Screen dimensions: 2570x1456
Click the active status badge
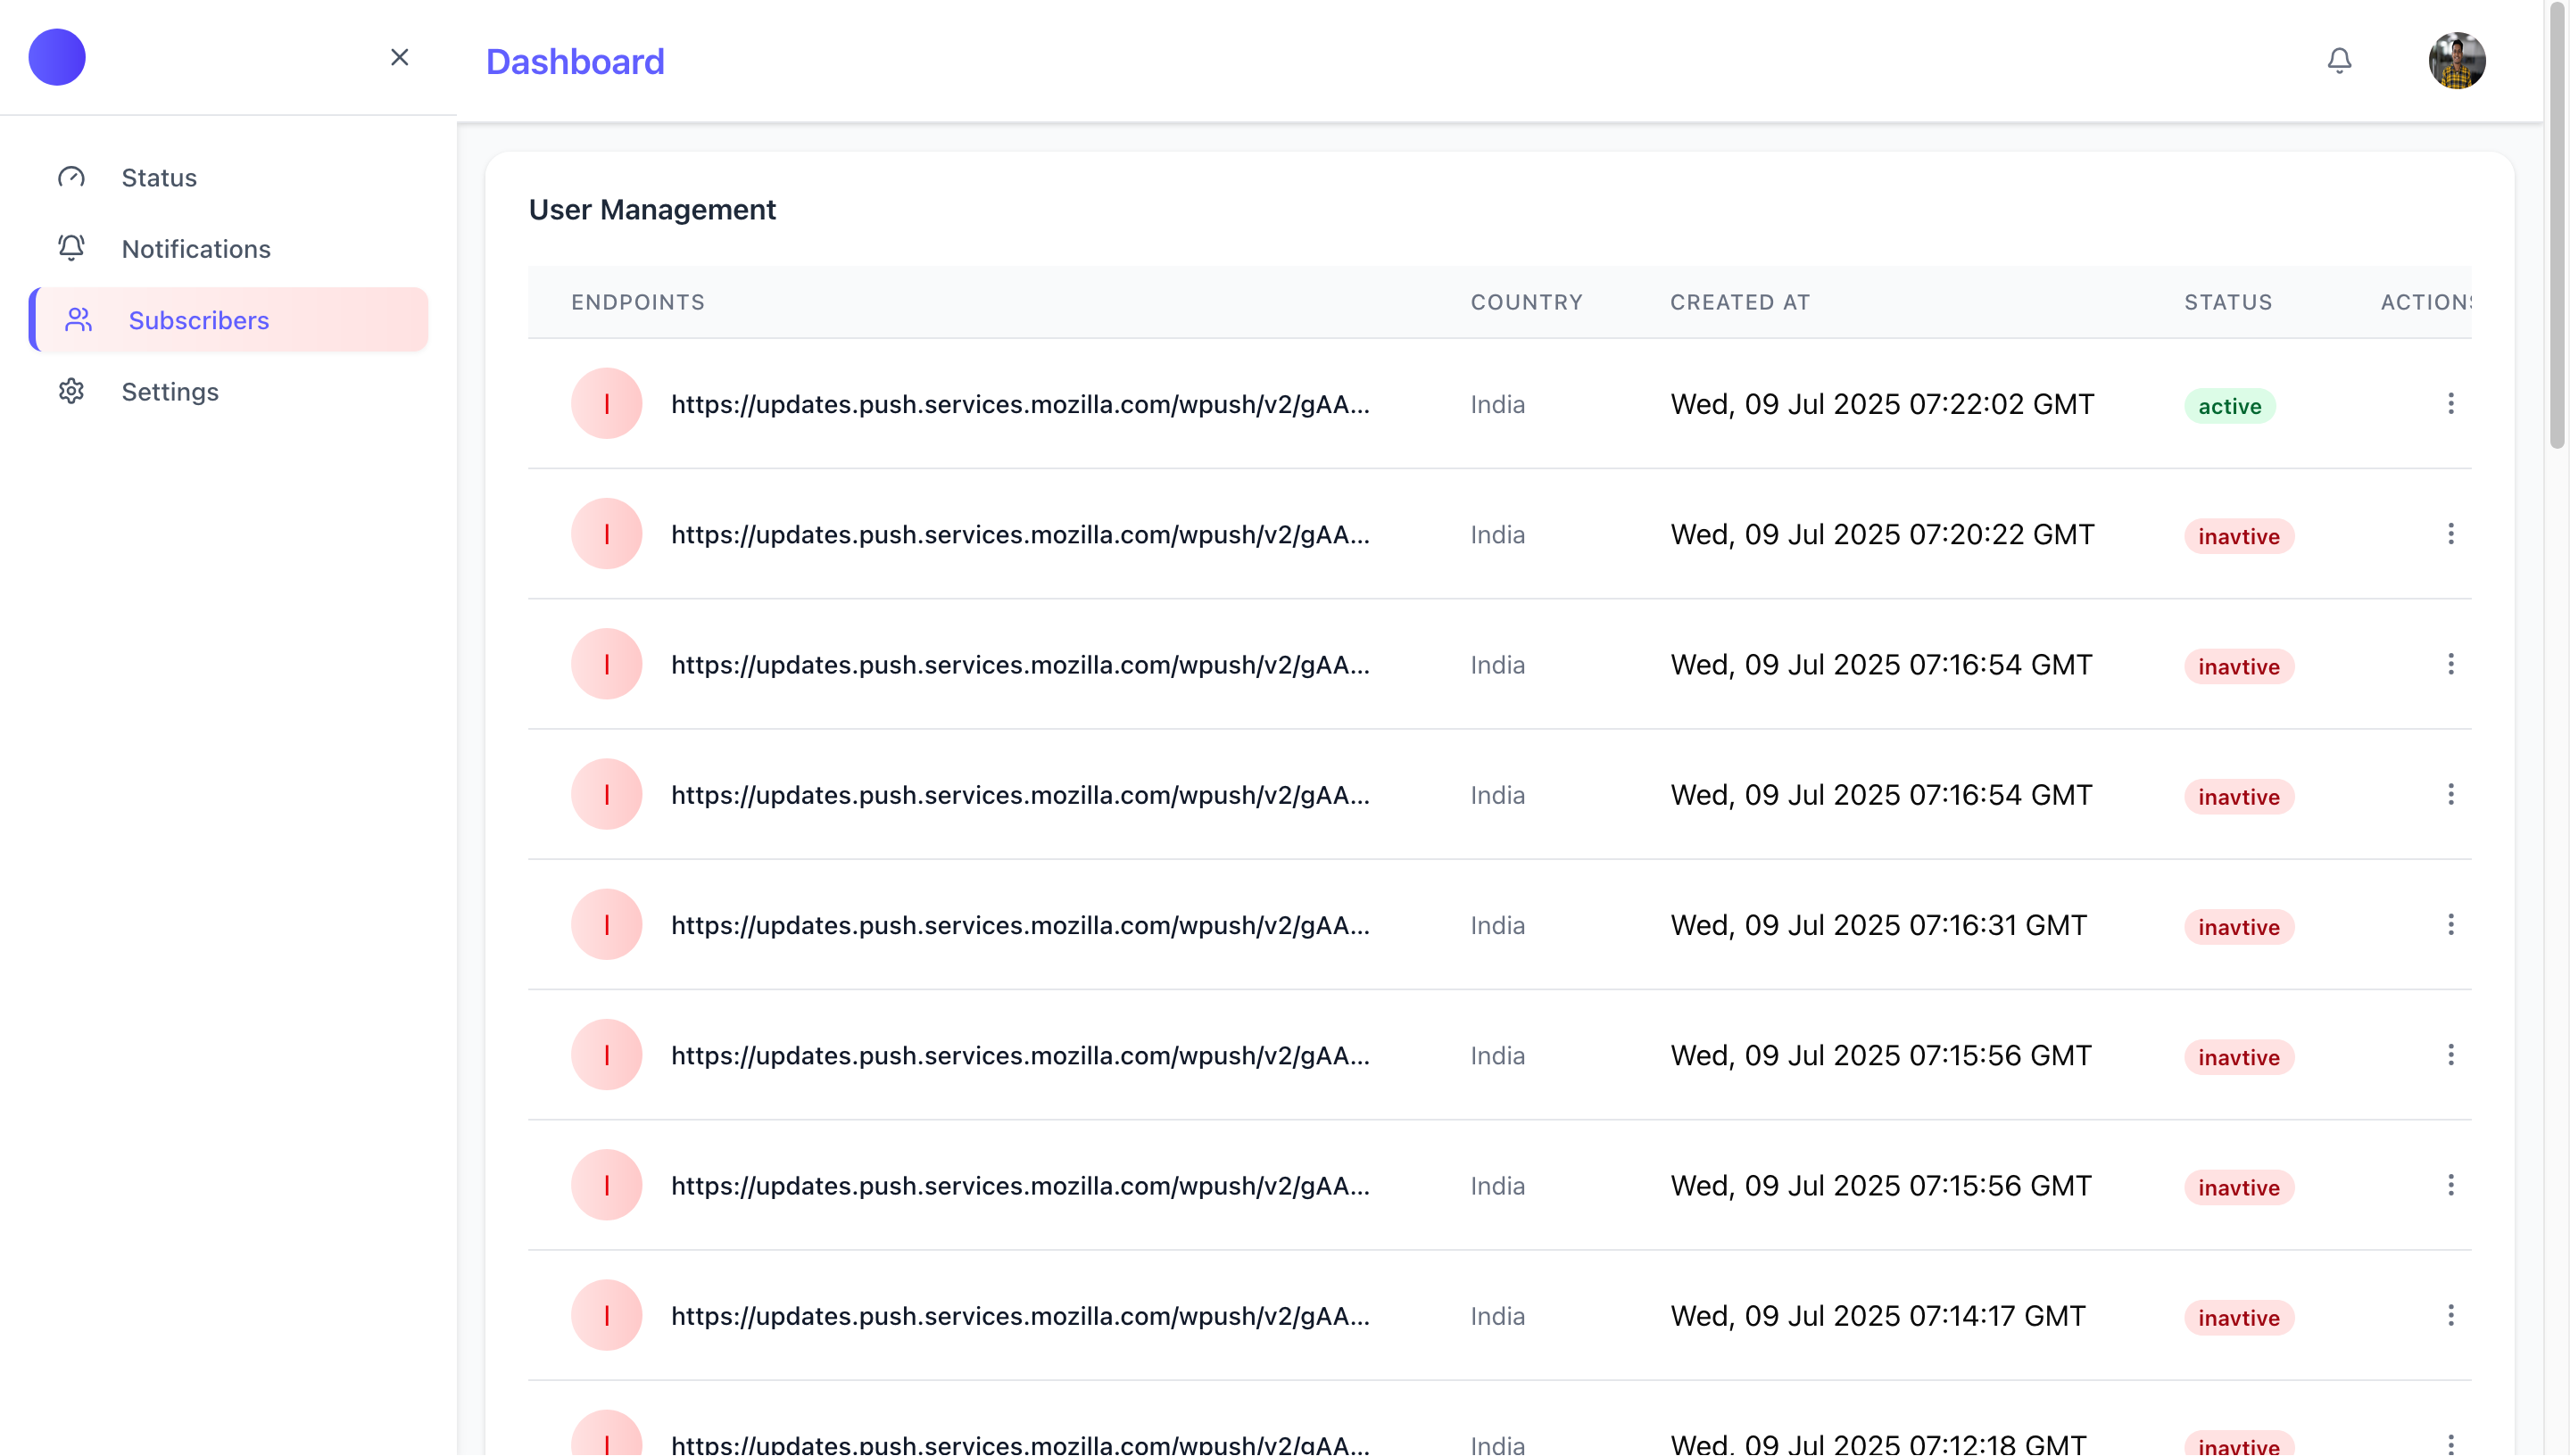[2229, 406]
